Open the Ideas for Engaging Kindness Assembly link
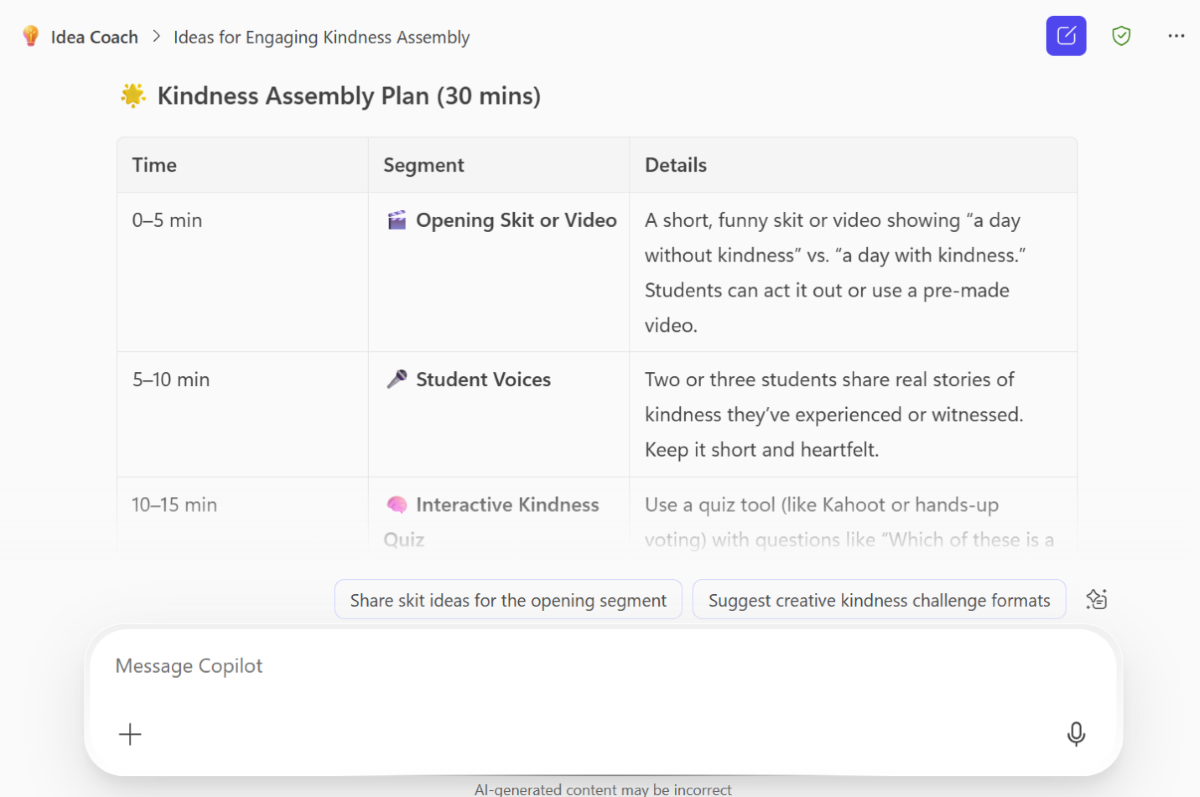 [x=321, y=37]
